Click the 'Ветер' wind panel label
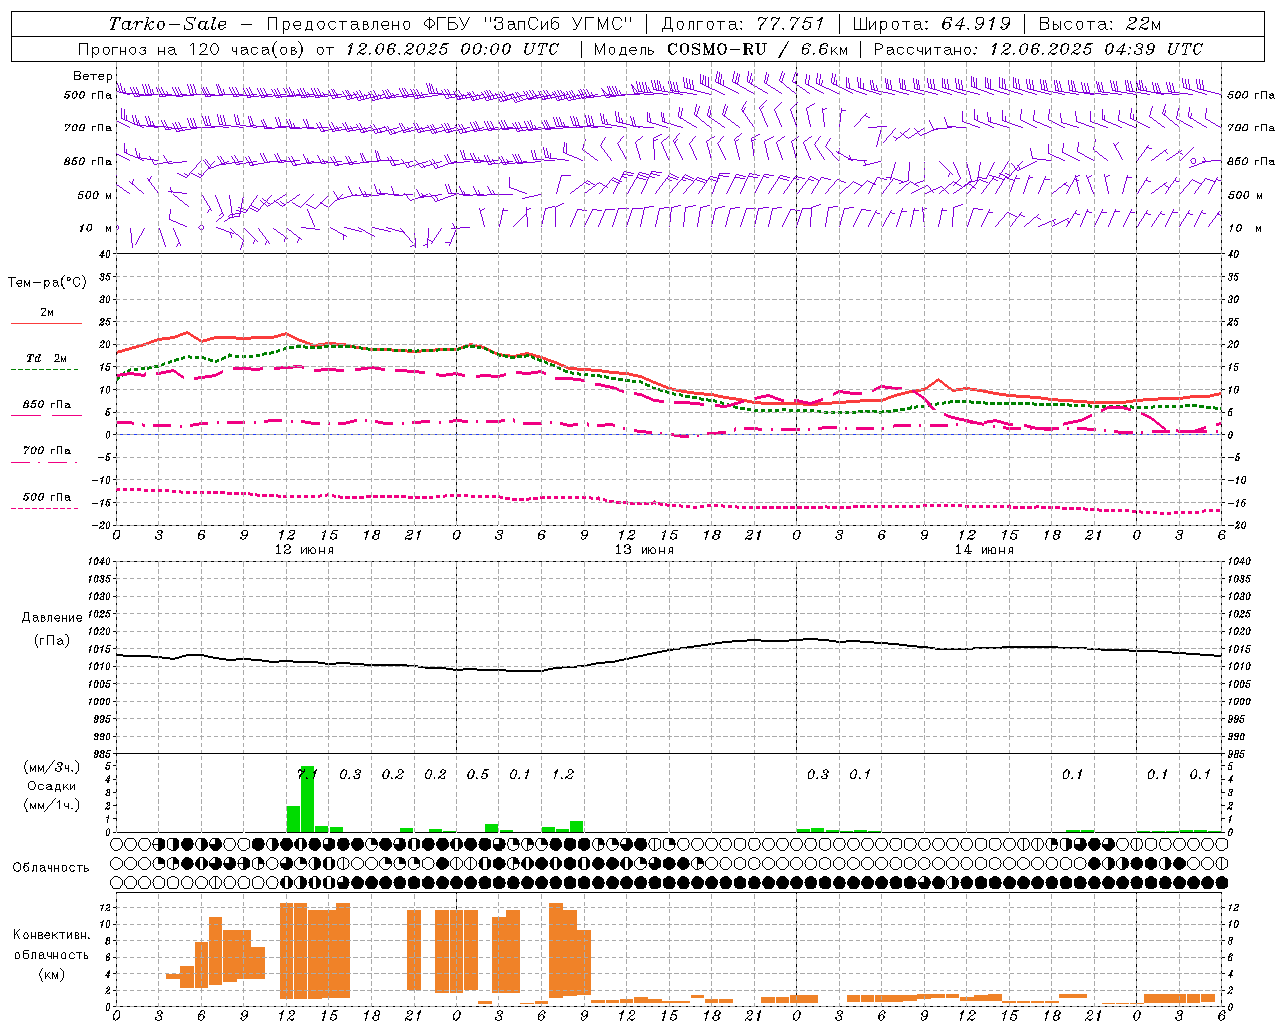This screenshot has height=1024, width=1280. pos(92,76)
